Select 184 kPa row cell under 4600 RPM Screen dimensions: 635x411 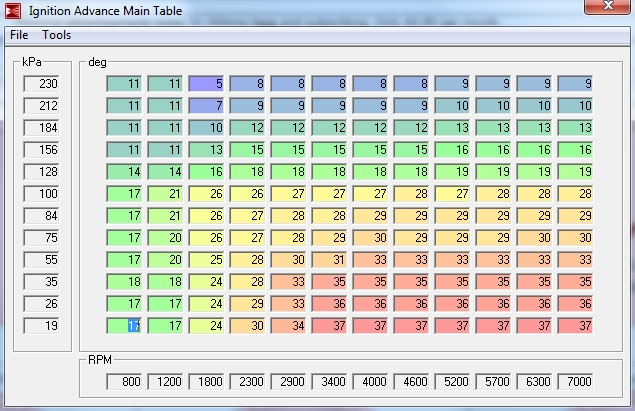(411, 128)
